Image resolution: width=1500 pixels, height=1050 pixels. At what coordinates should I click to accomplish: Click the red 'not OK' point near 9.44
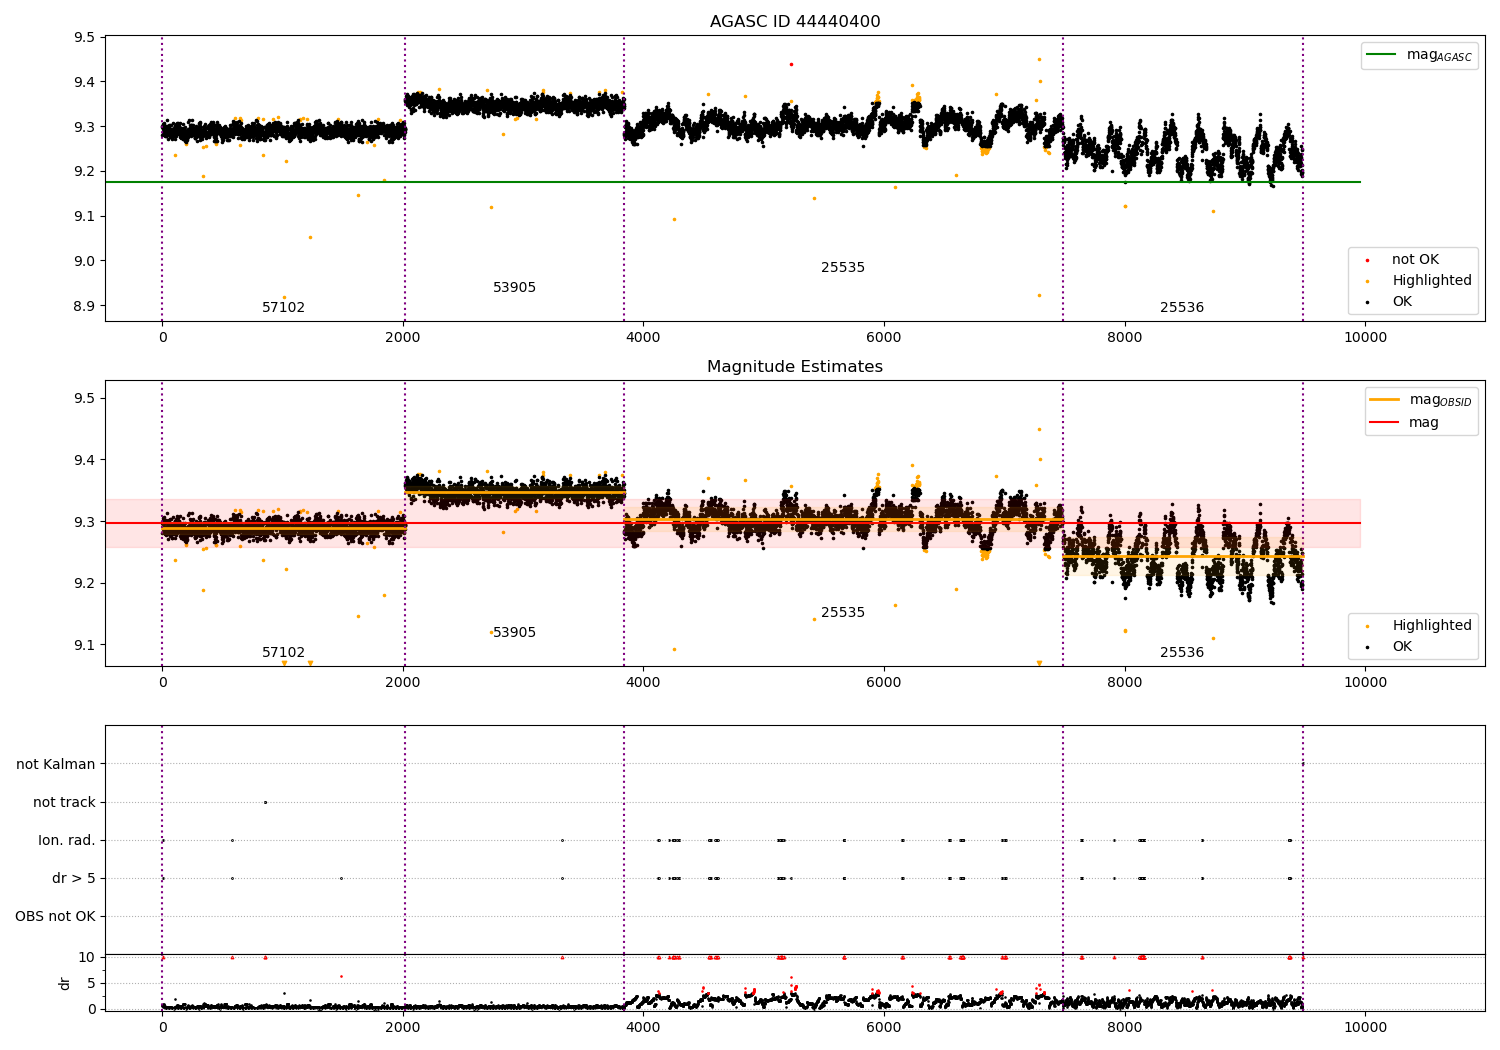[x=791, y=64]
